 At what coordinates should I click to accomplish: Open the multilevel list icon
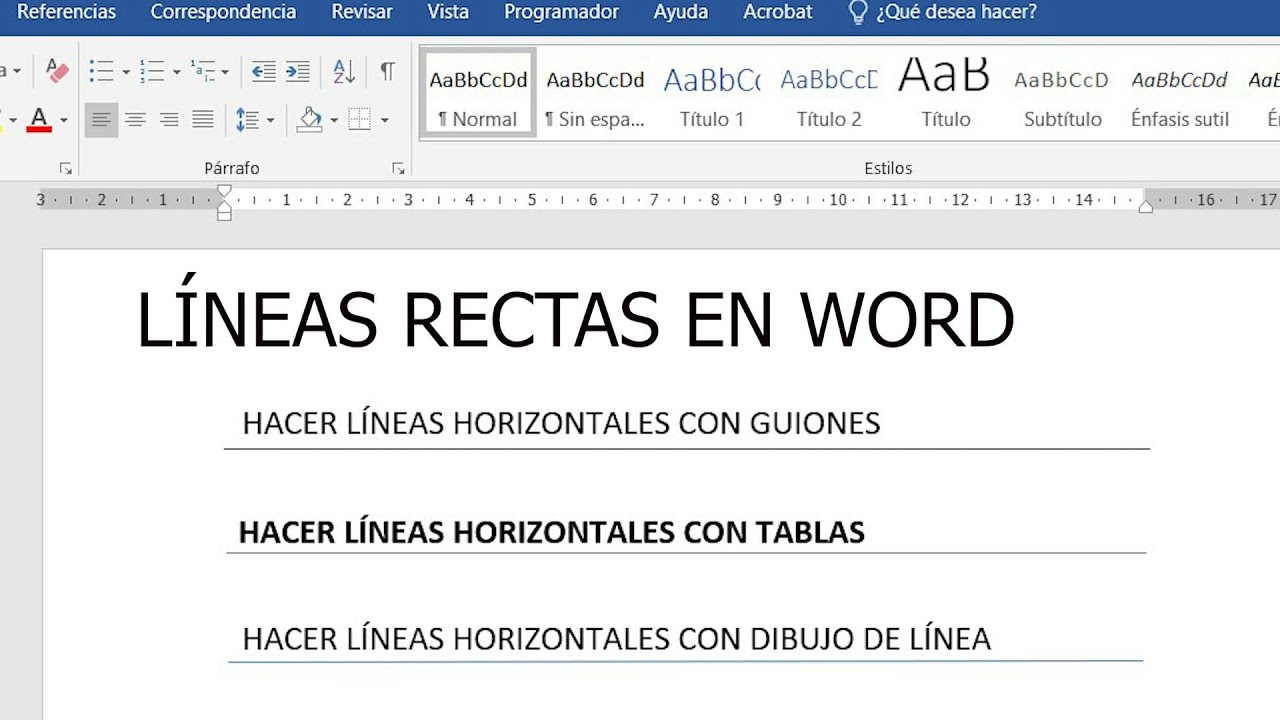204,72
